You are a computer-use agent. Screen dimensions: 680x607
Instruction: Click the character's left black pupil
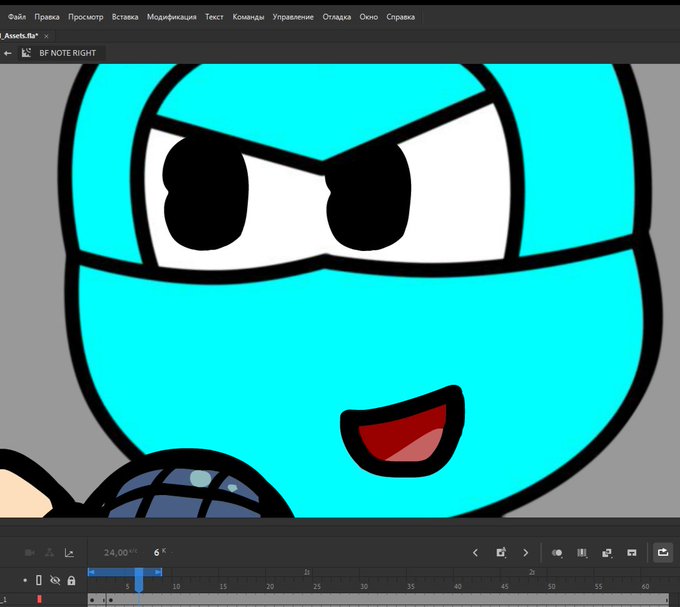pyautogui.click(x=205, y=193)
